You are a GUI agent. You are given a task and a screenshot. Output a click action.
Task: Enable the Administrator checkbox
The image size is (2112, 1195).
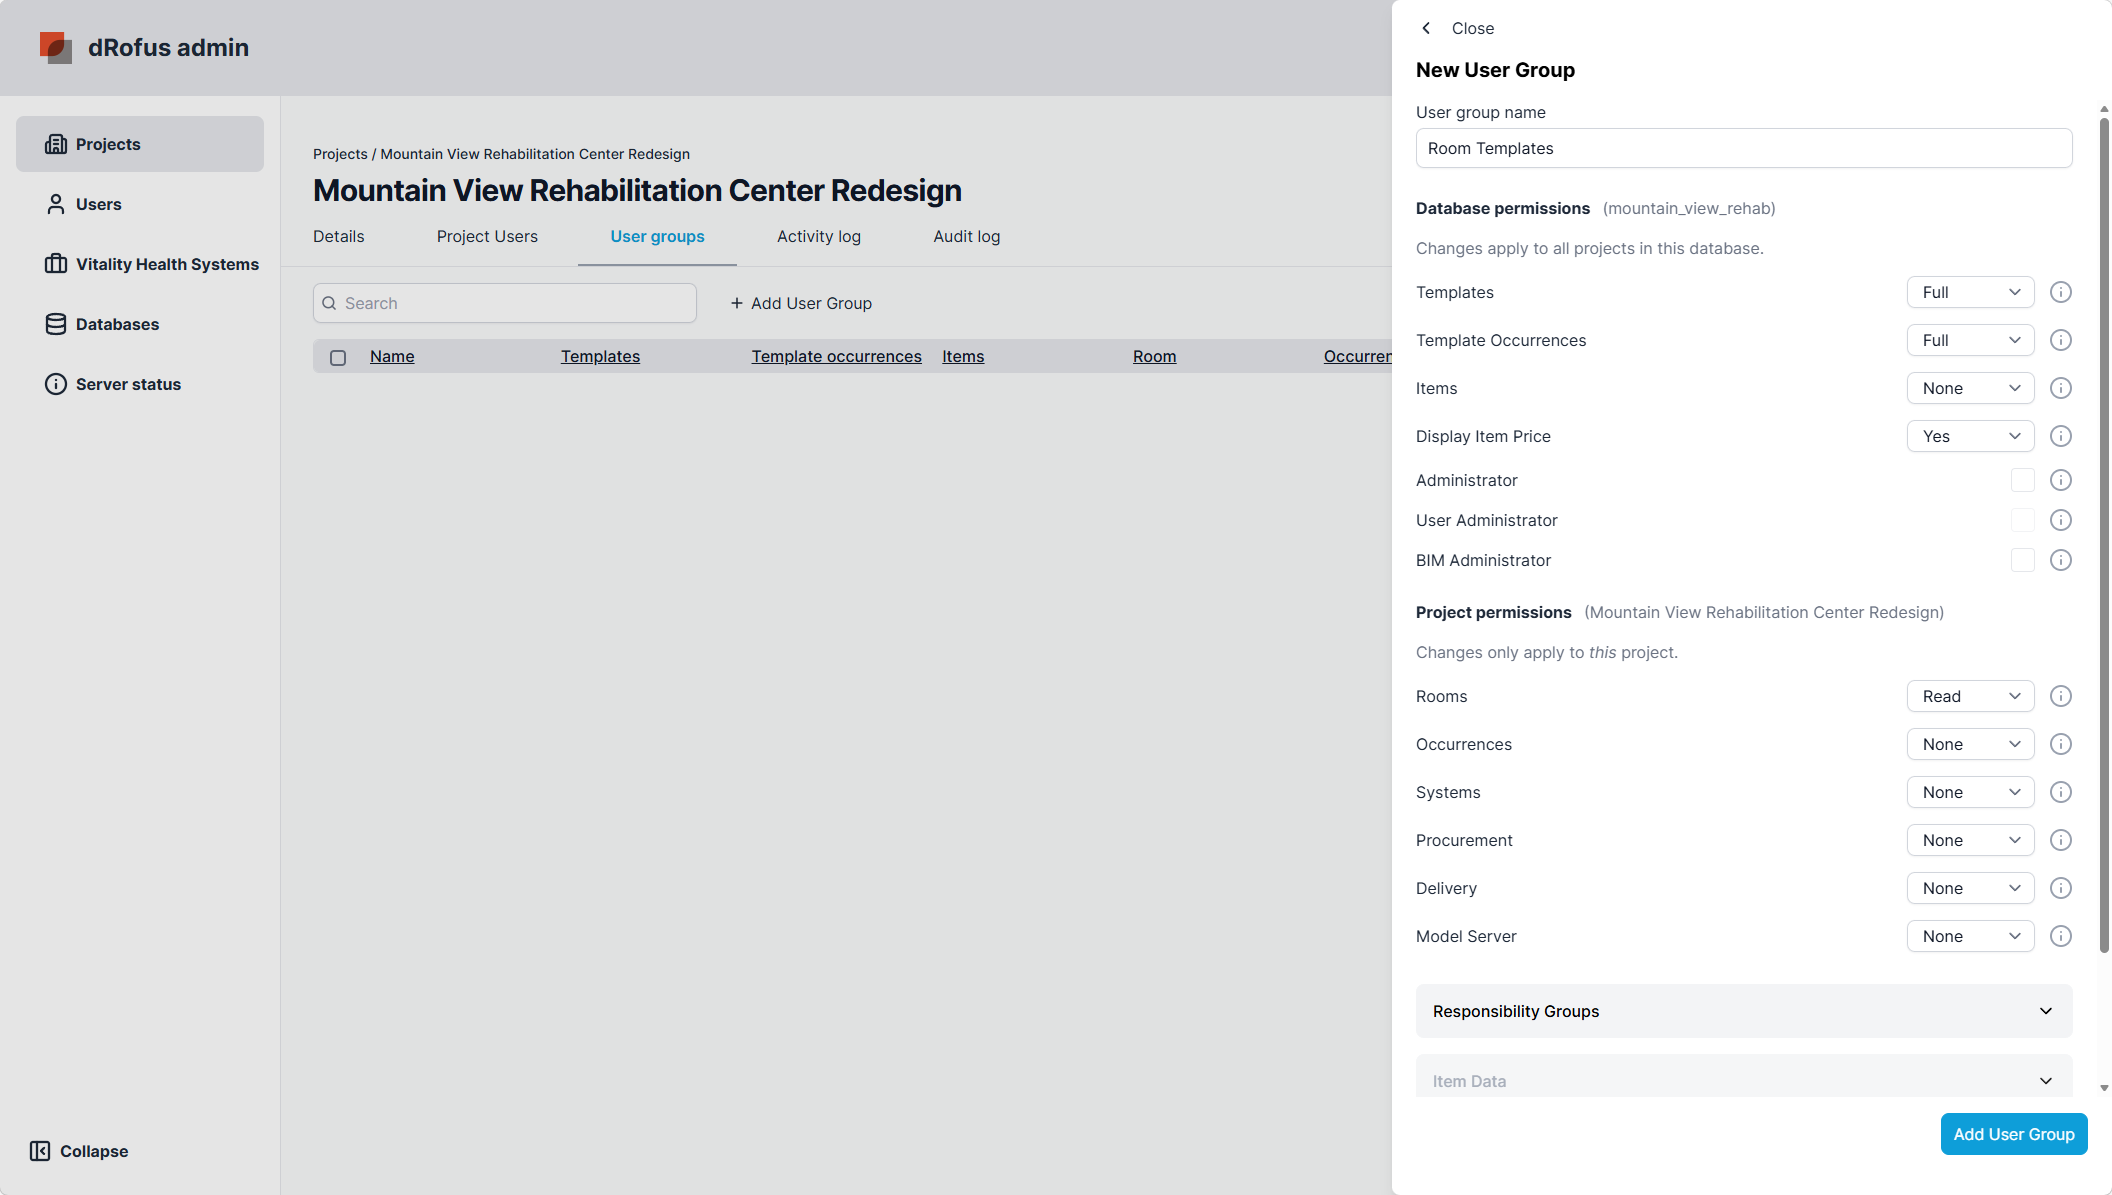2022,480
